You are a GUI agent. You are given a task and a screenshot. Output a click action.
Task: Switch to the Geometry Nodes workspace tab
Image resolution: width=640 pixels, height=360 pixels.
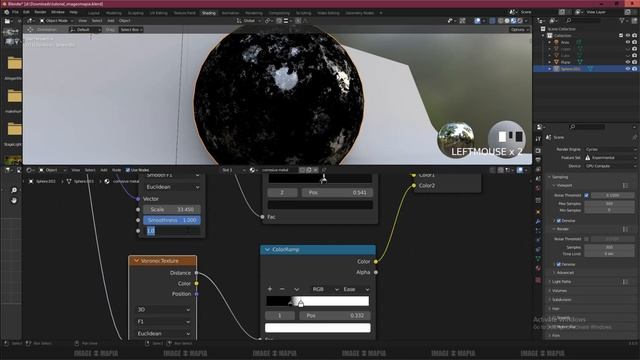point(360,13)
